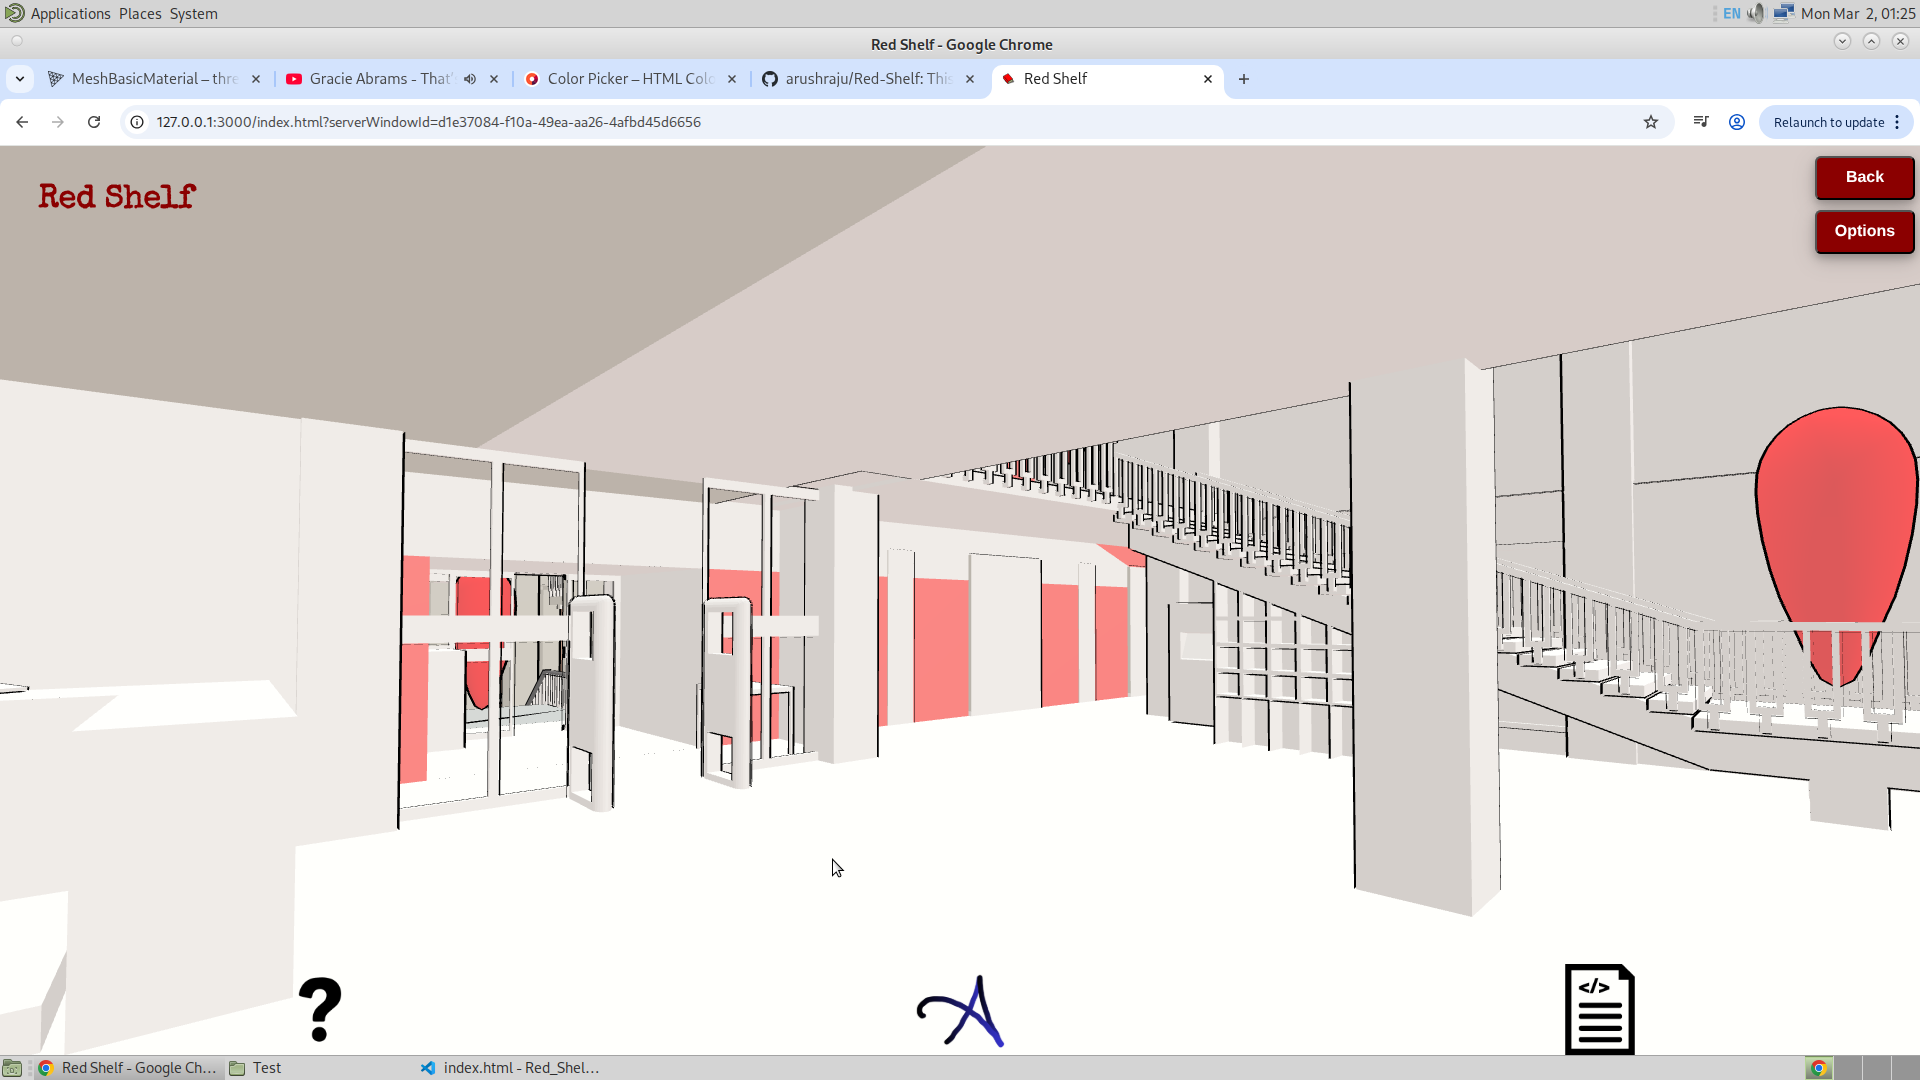
Task: Open the code document icon
Action: point(1599,1010)
